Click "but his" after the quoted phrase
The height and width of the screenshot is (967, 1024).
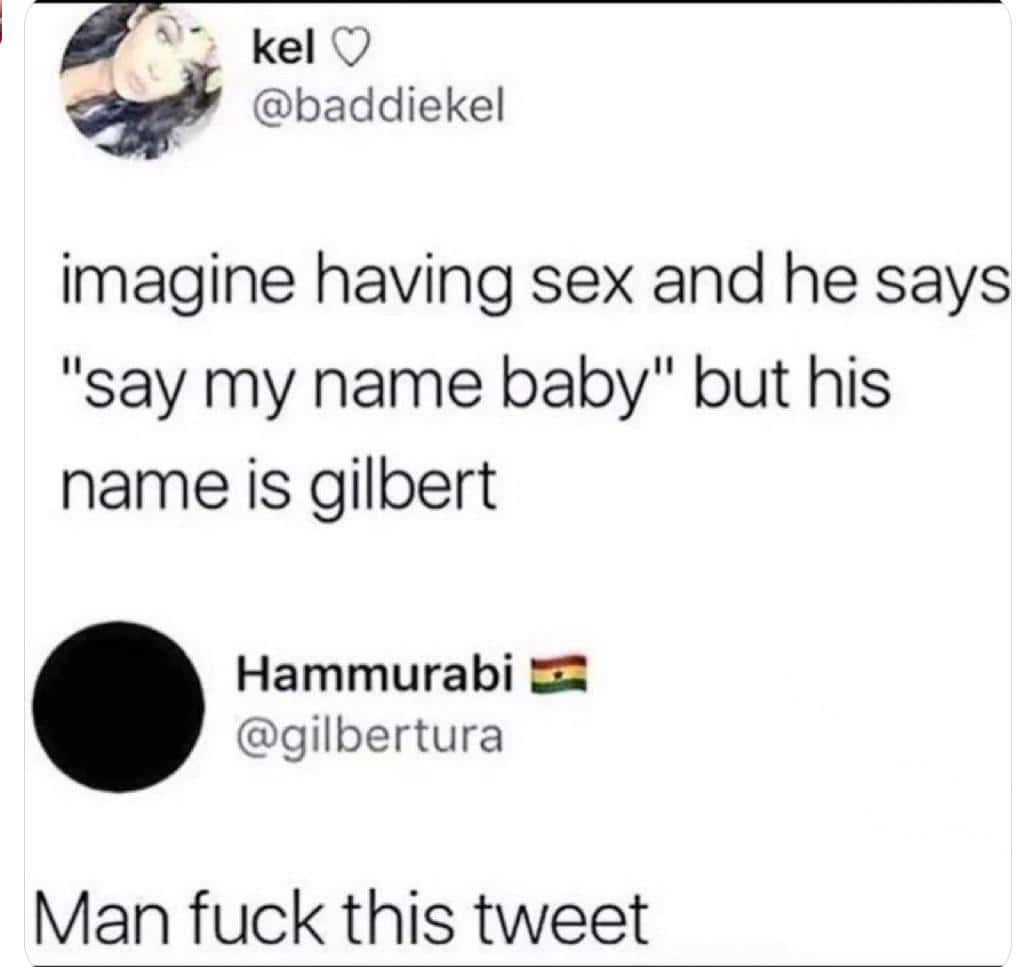pyautogui.click(x=792, y=385)
